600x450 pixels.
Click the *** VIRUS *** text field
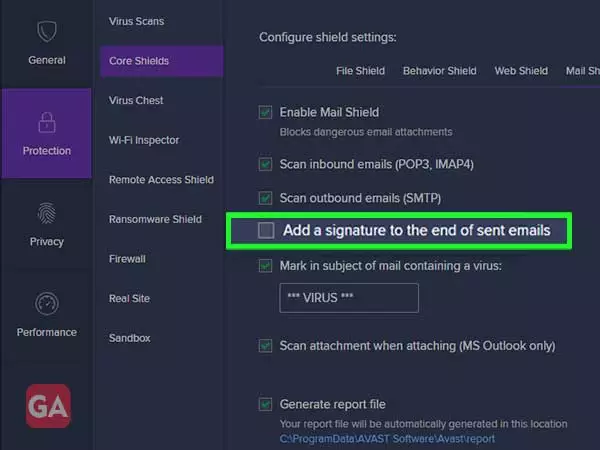(x=349, y=298)
